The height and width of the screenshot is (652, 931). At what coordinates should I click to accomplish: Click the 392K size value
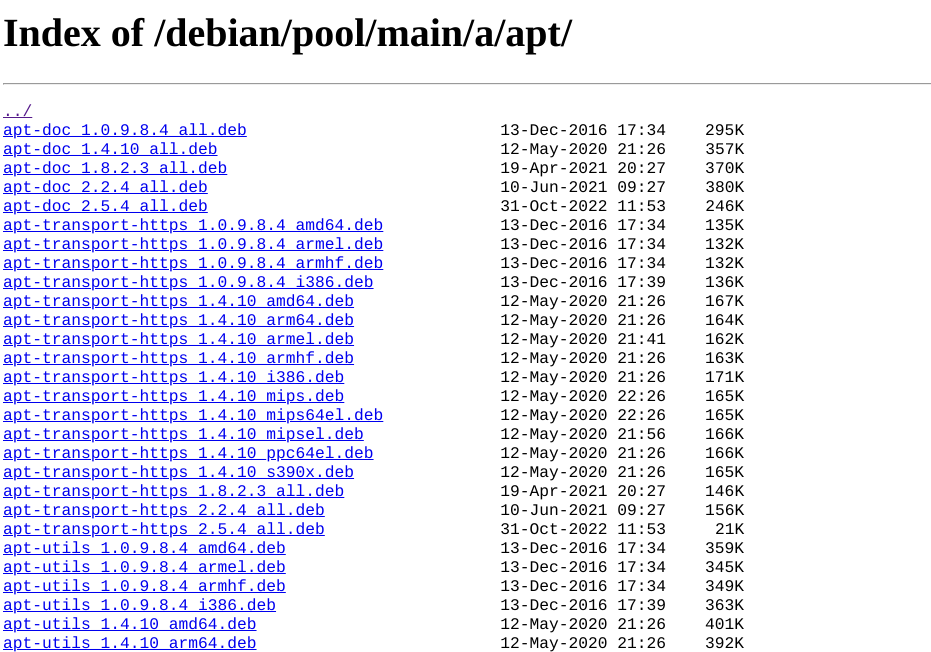pos(724,643)
